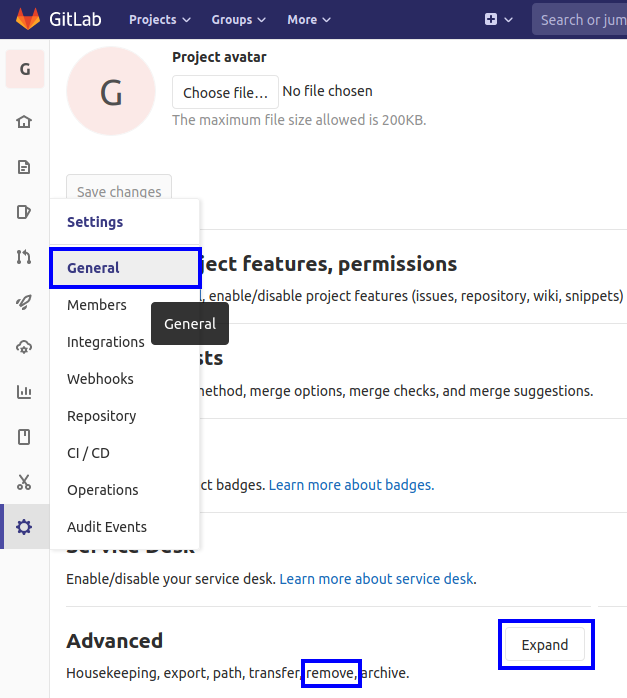Expand the More menu in navbar
Image resolution: width=627 pixels, height=698 pixels.
tap(308, 19)
